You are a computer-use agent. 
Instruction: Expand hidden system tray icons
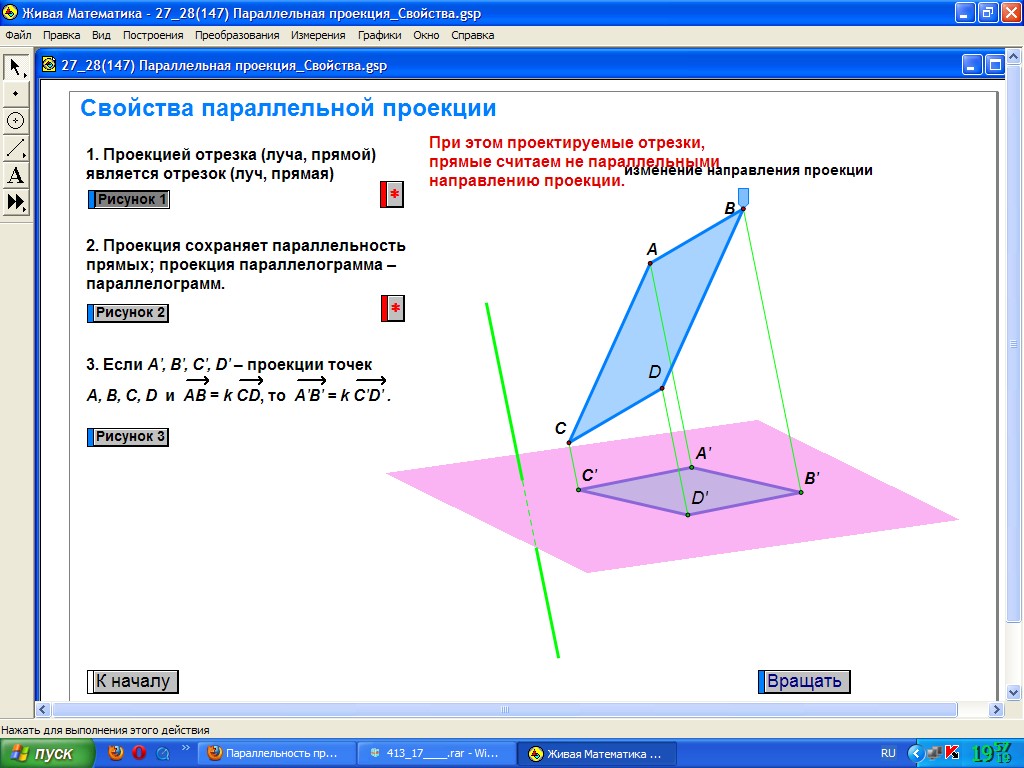pyautogui.click(x=914, y=753)
